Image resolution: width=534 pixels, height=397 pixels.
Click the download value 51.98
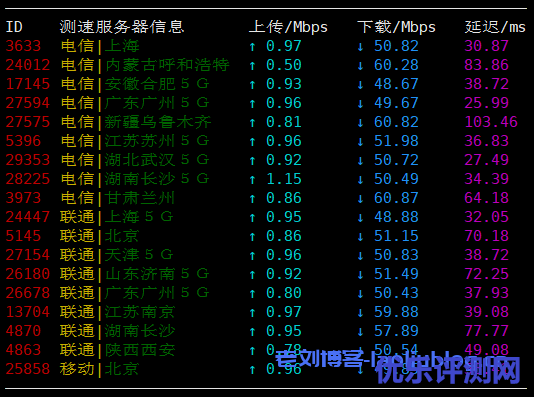[396, 141]
